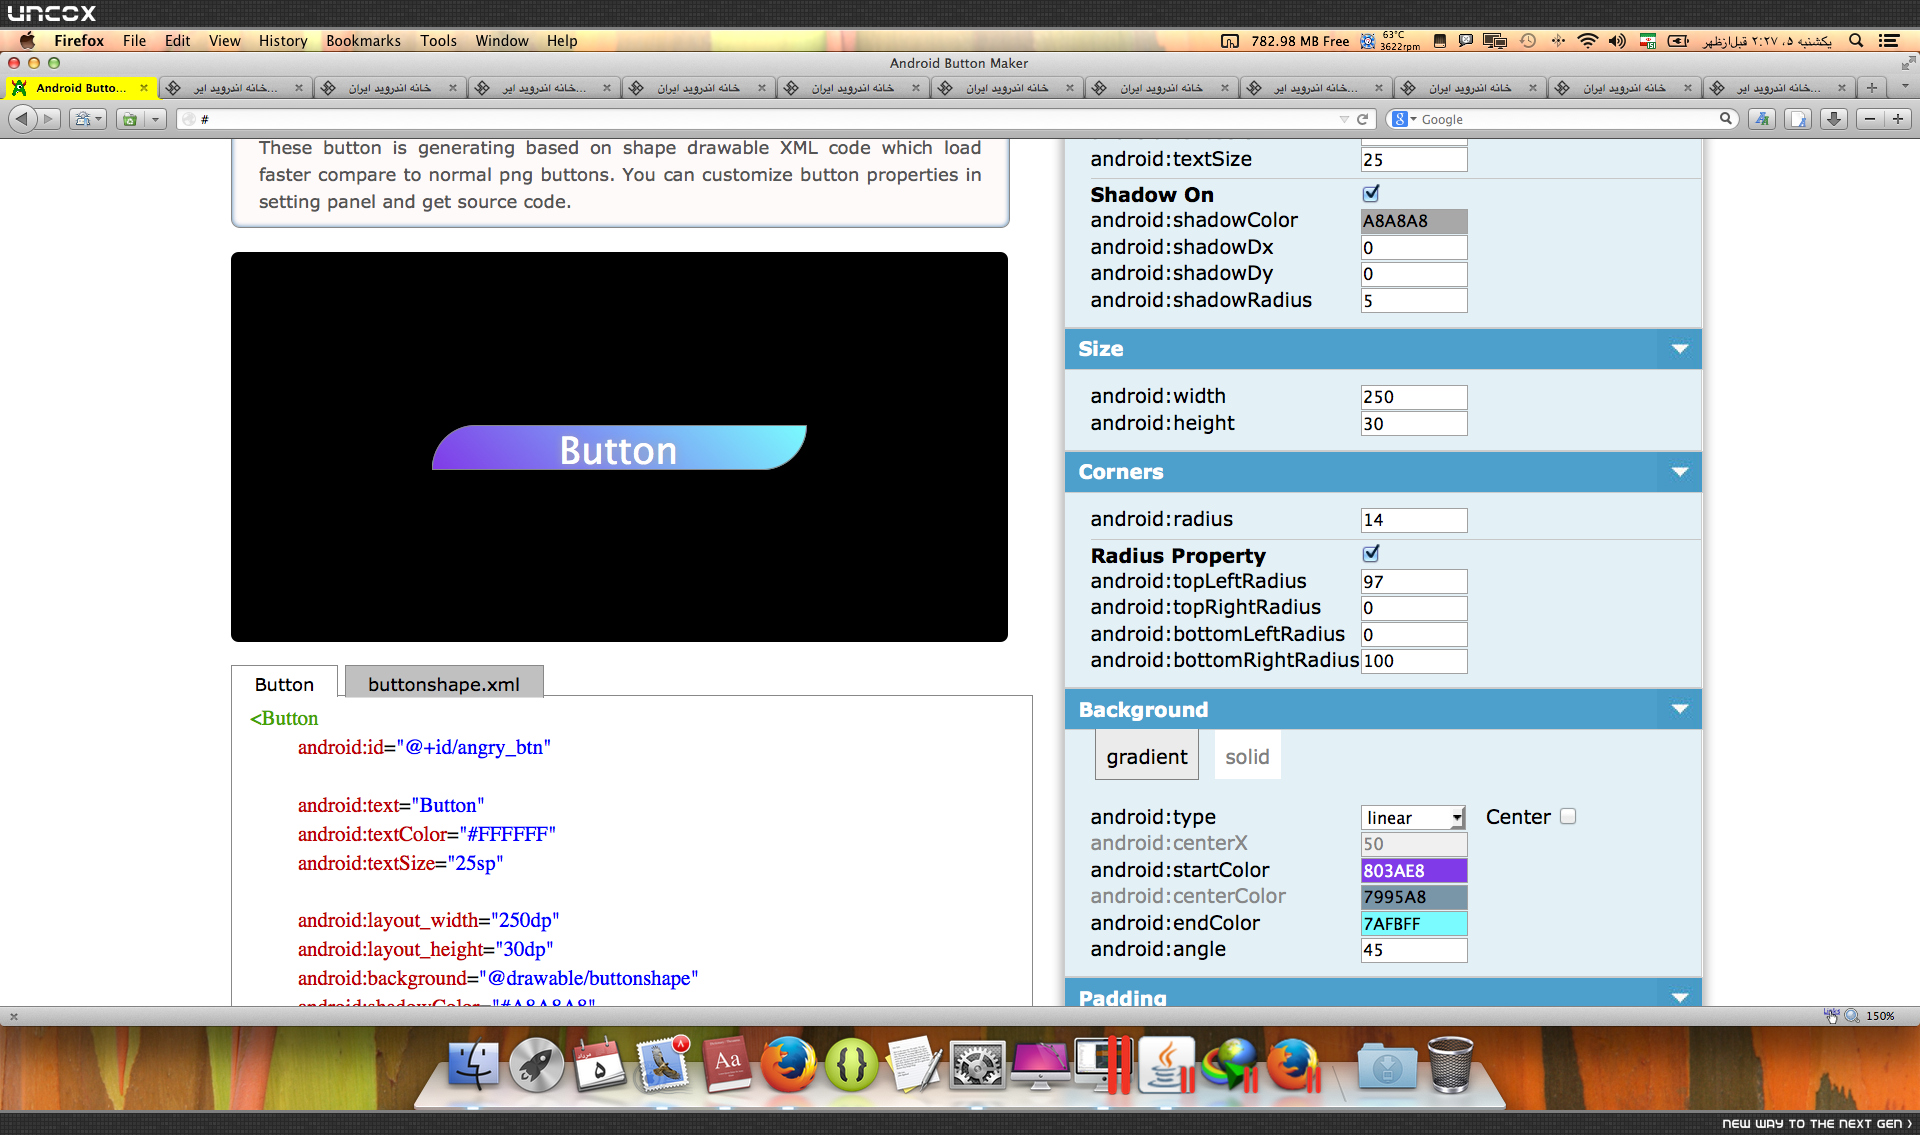Screen dimensions: 1920x1135
Task: Select the gradient background tab
Action: [1147, 757]
